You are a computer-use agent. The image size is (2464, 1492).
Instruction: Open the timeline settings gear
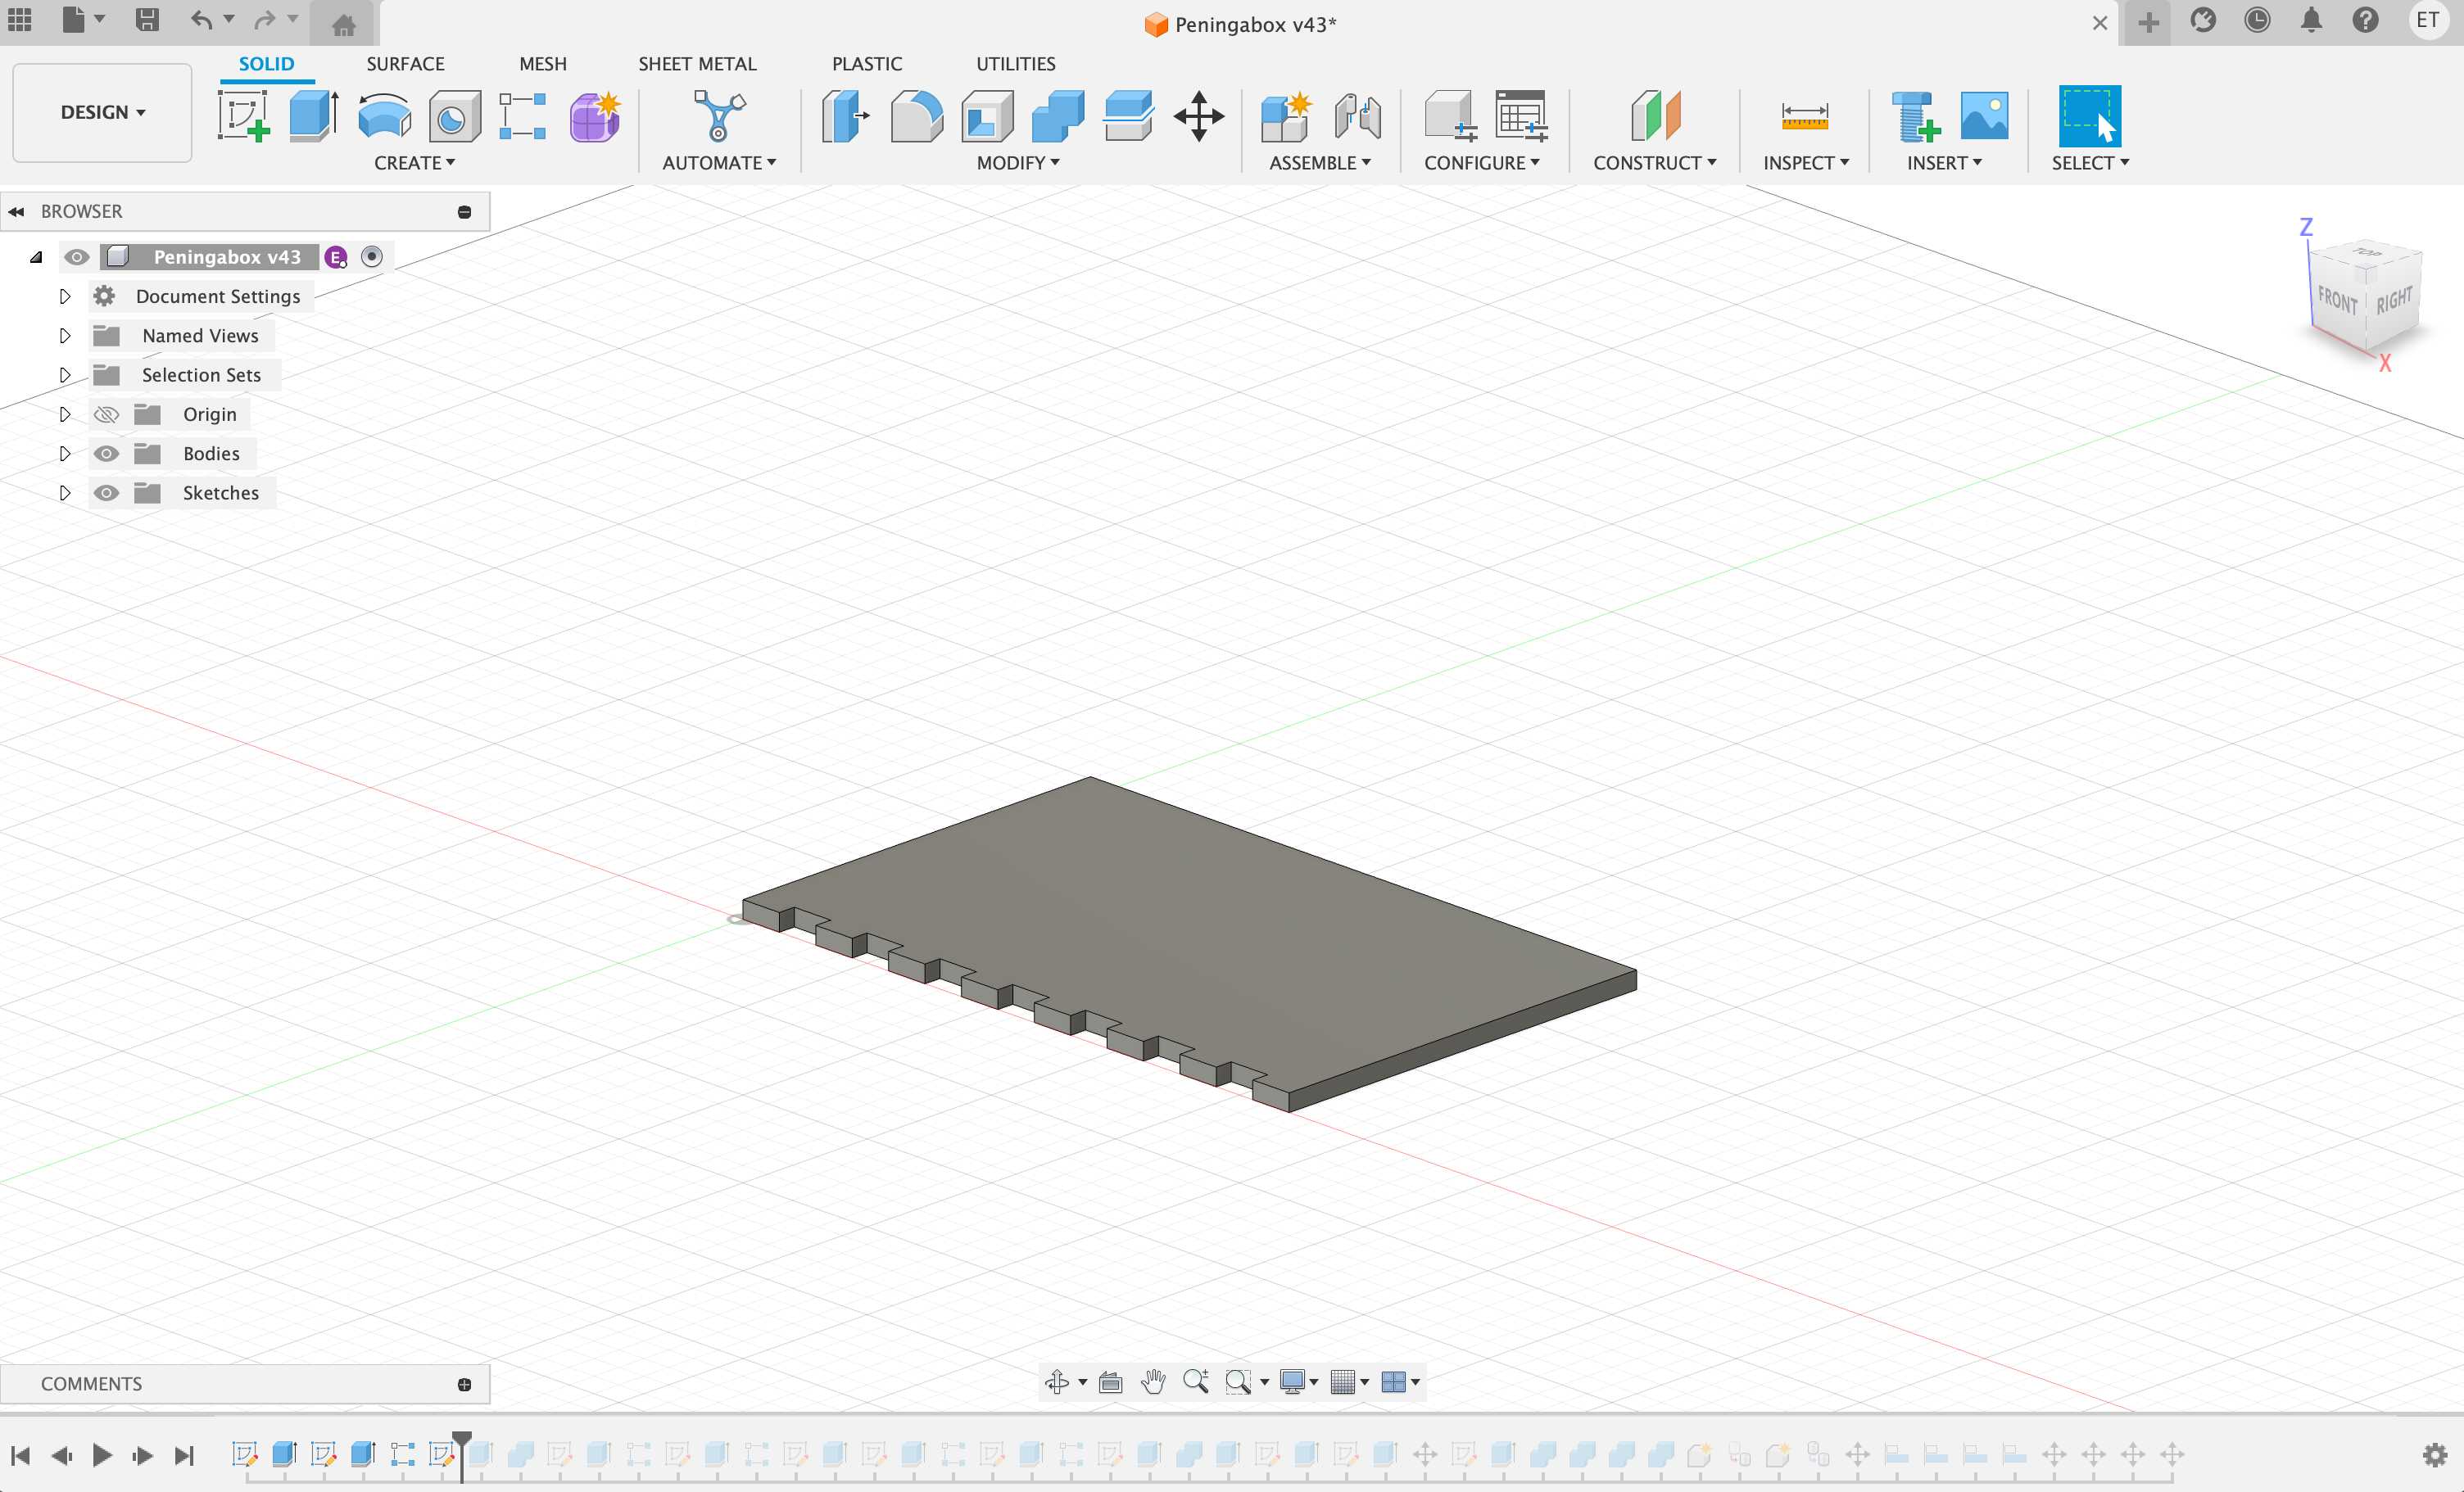click(x=2435, y=1455)
